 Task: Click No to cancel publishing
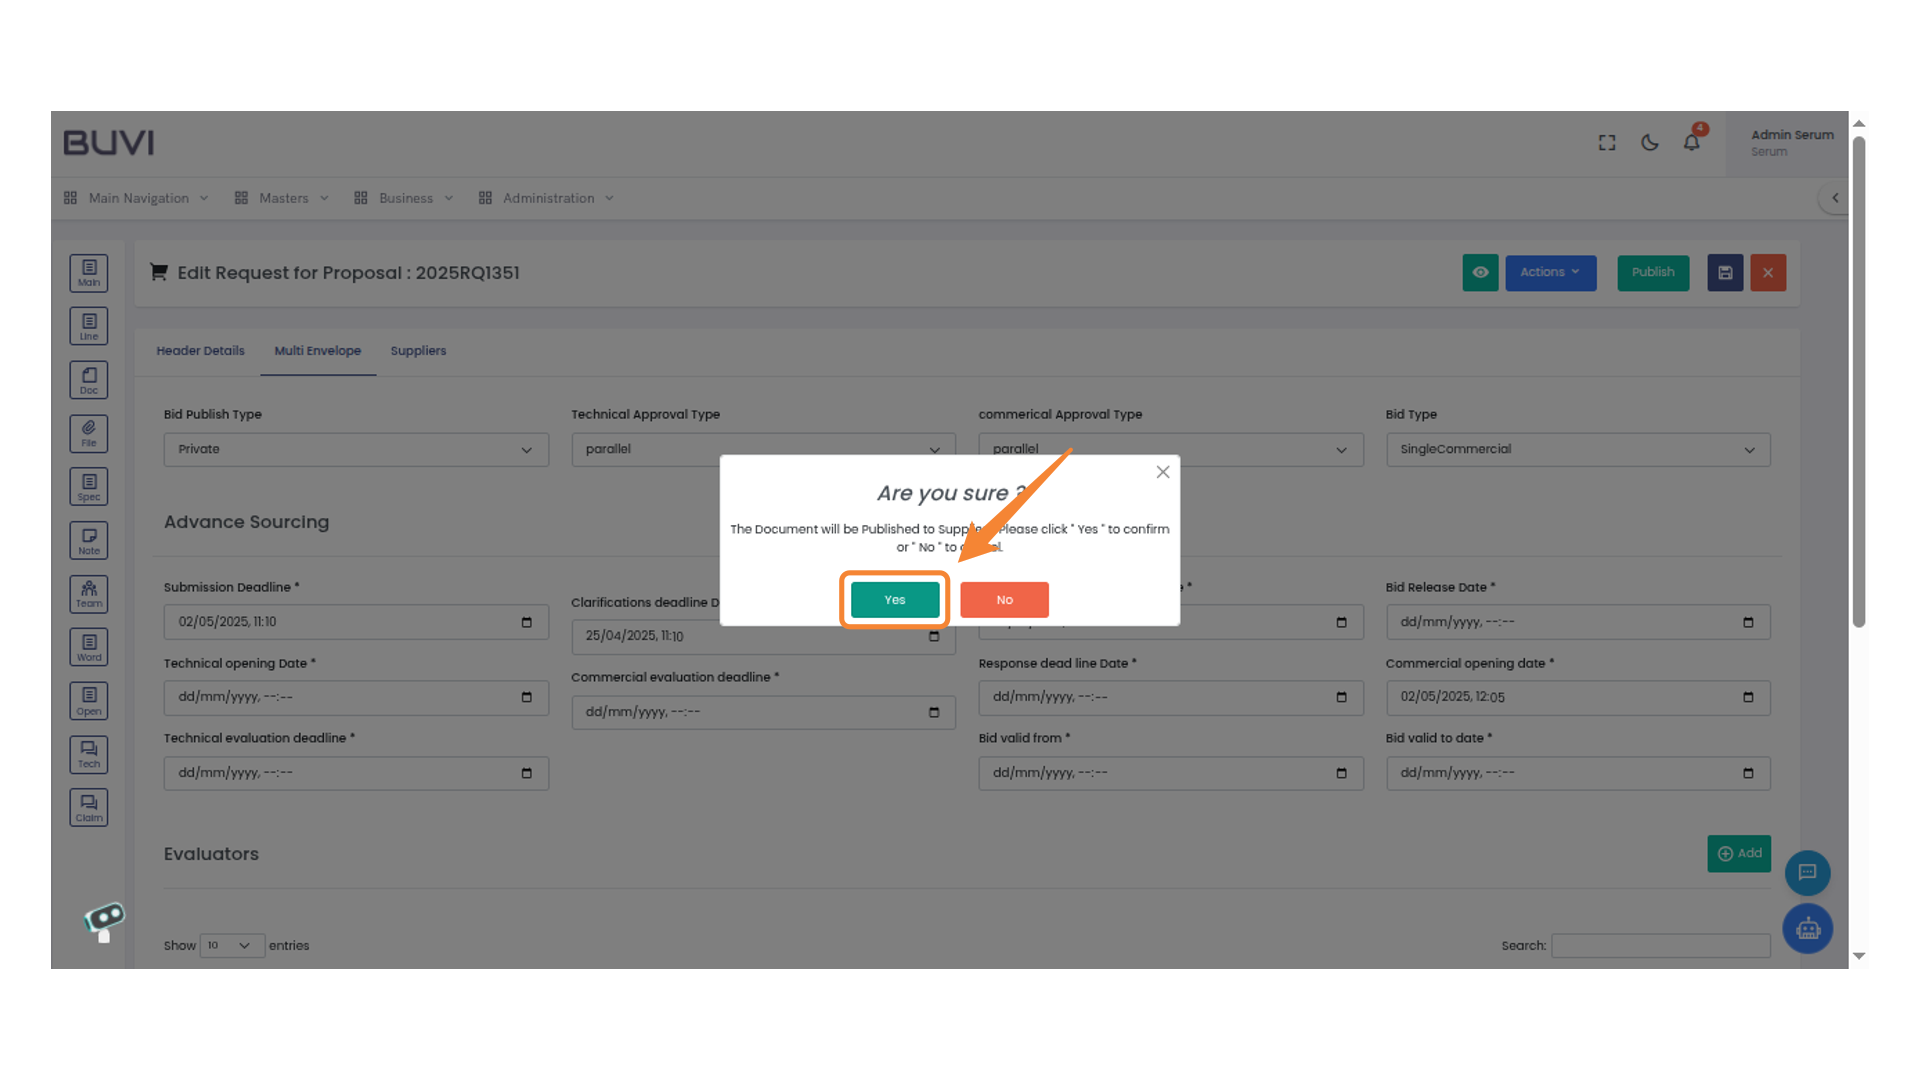click(1004, 600)
